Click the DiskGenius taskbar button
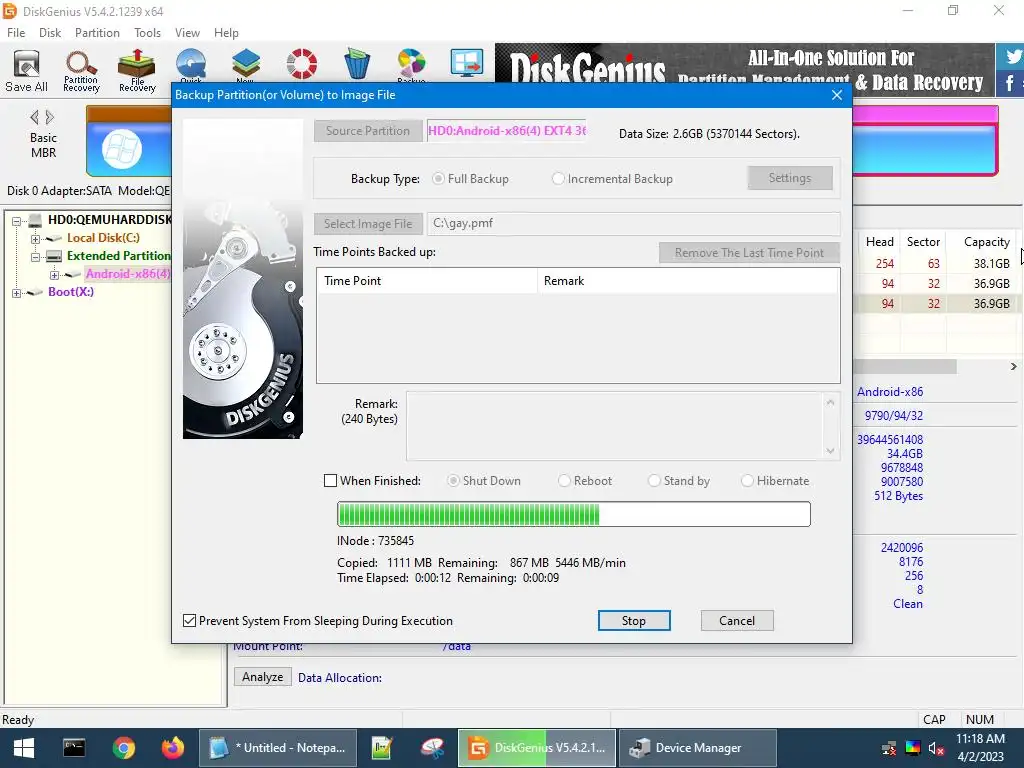The height and width of the screenshot is (768, 1024). 537,748
